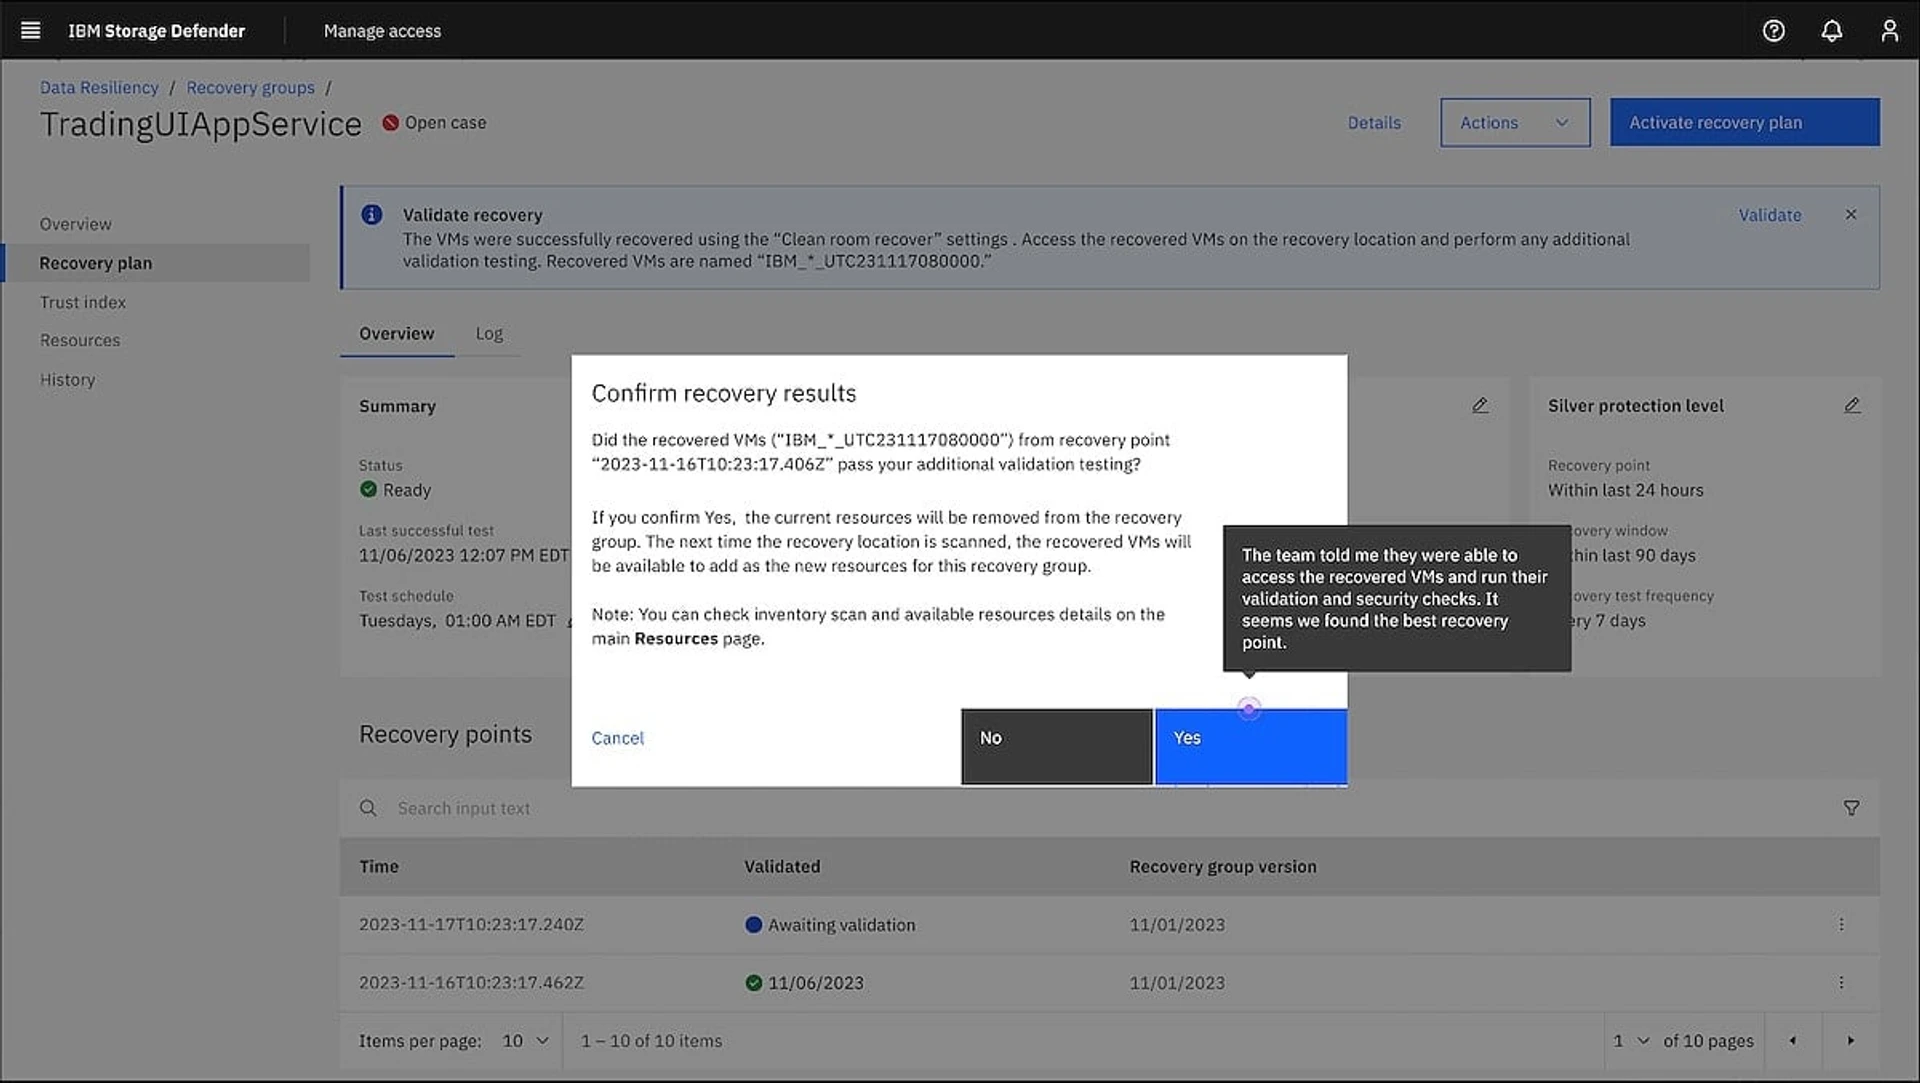Click the 1 – 10 of 10 items text
Screen dimensions: 1920x1083
click(651, 1041)
